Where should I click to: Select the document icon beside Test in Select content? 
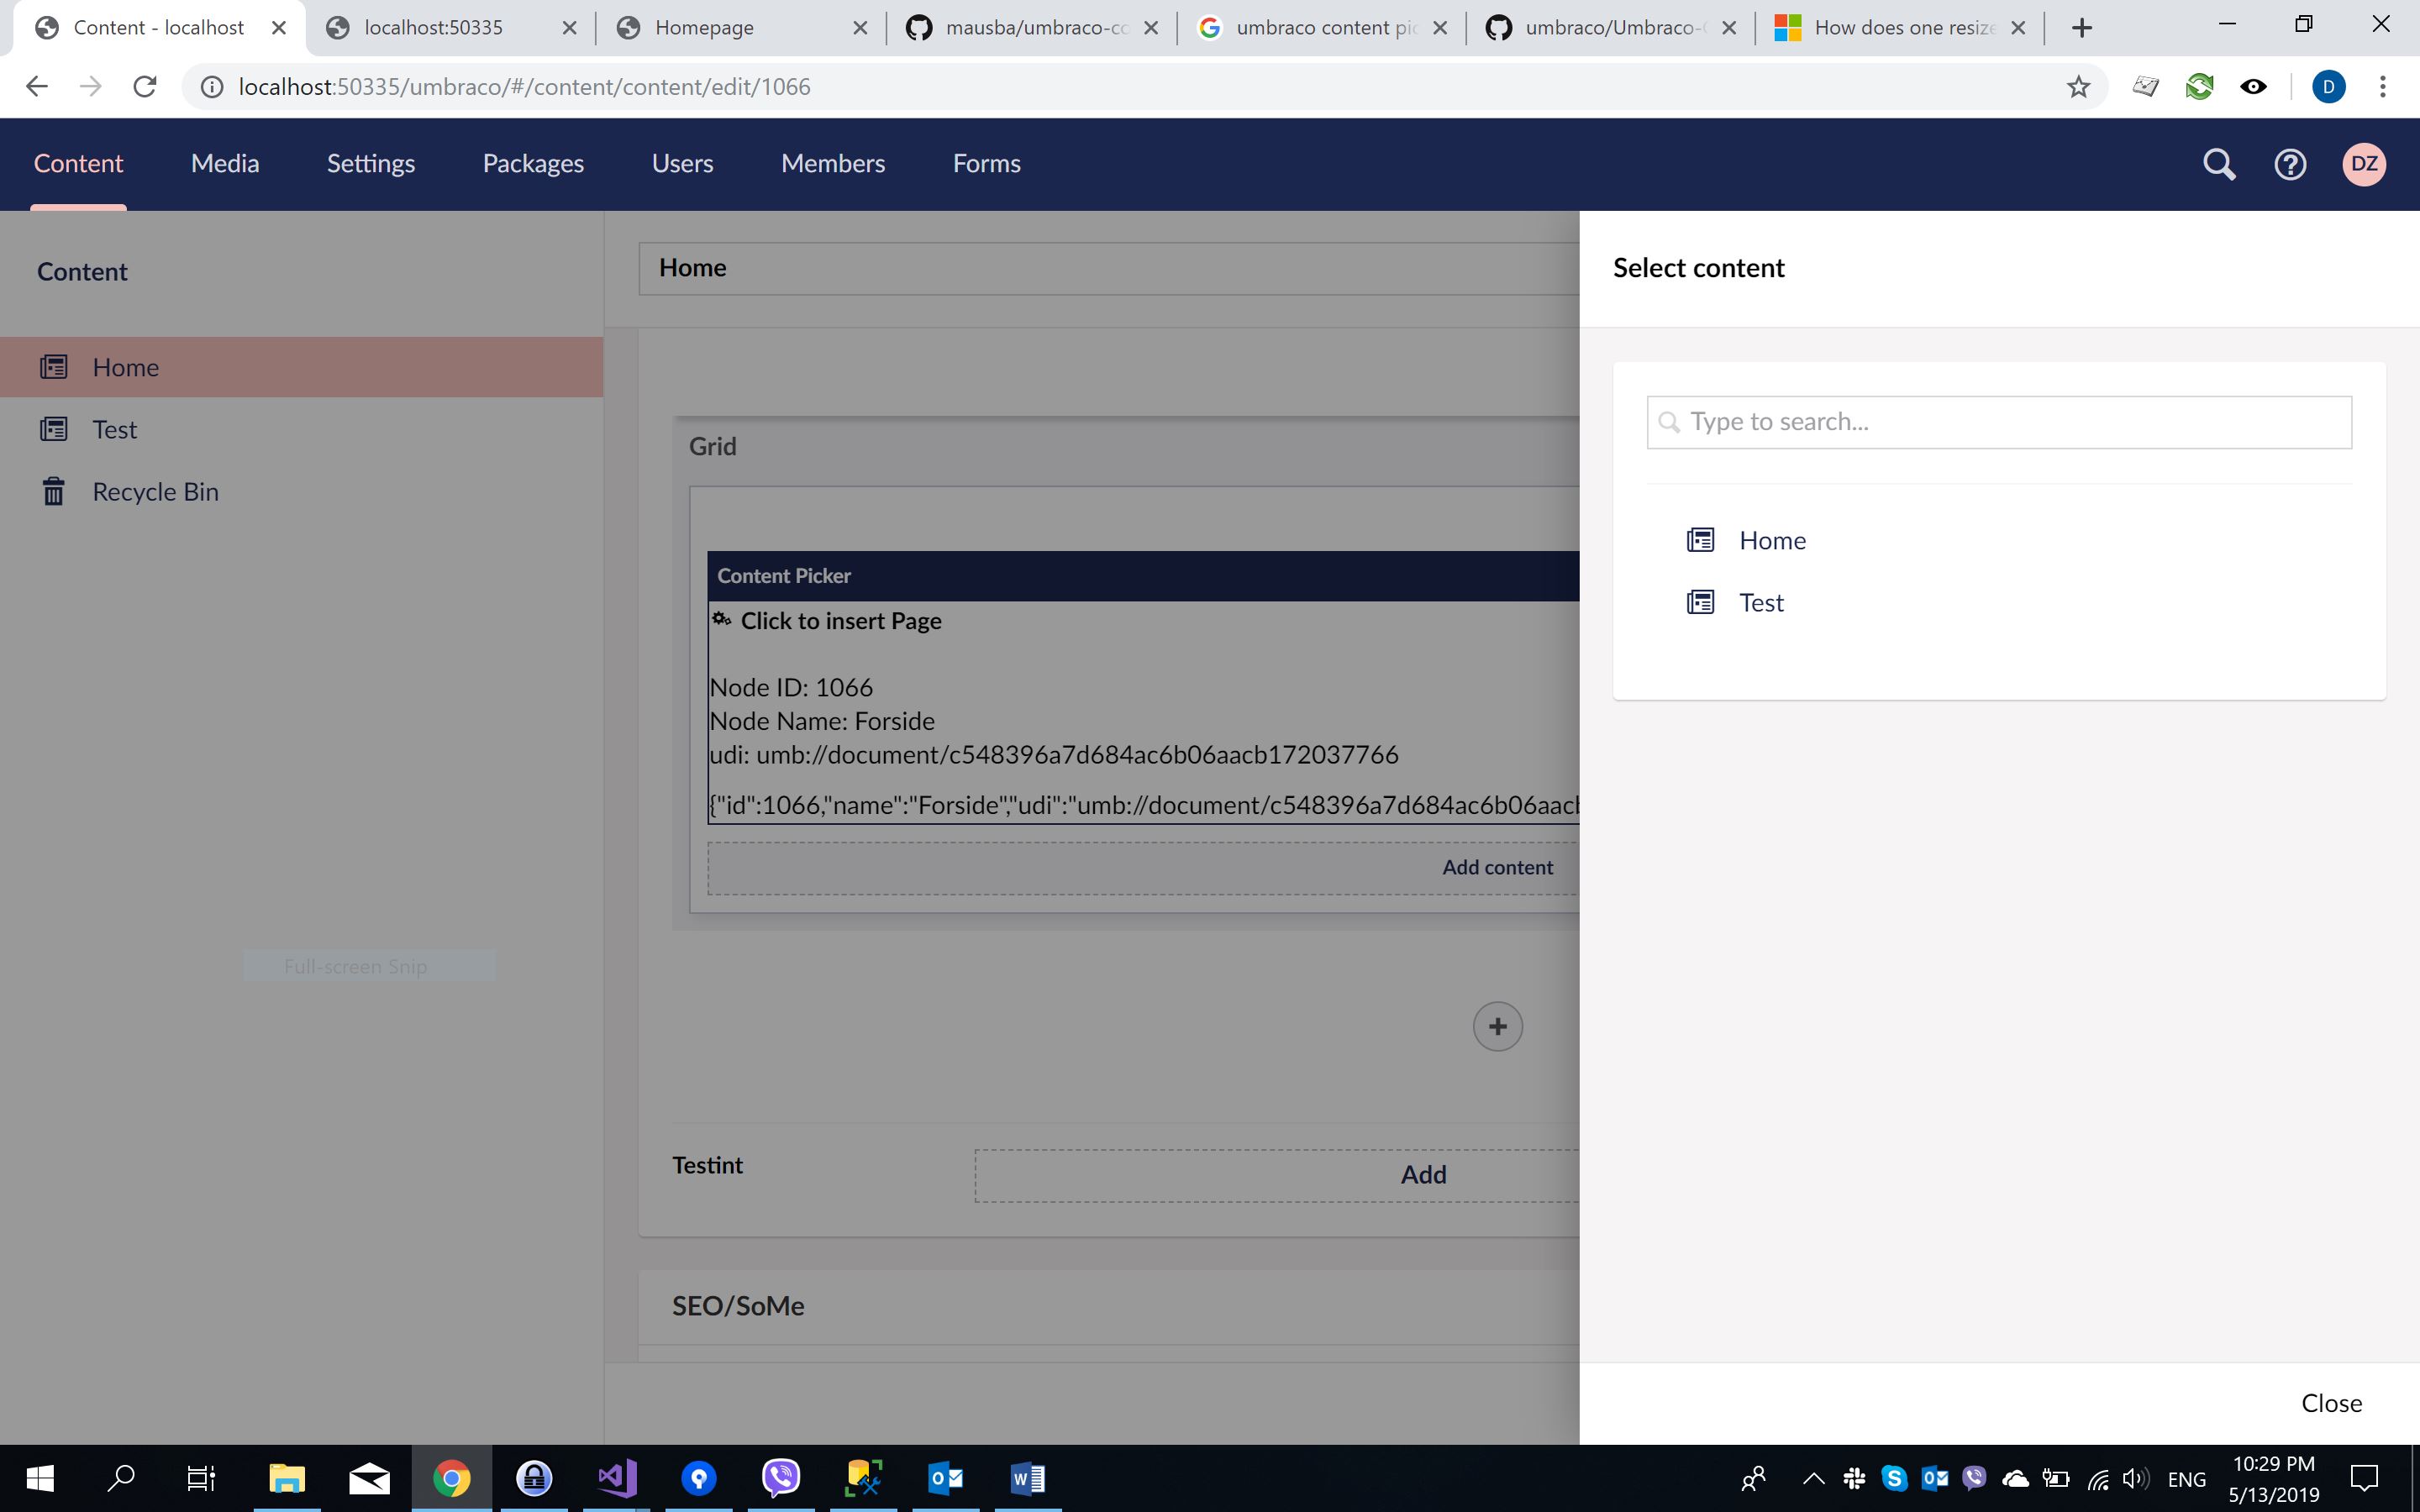[x=1700, y=601]
